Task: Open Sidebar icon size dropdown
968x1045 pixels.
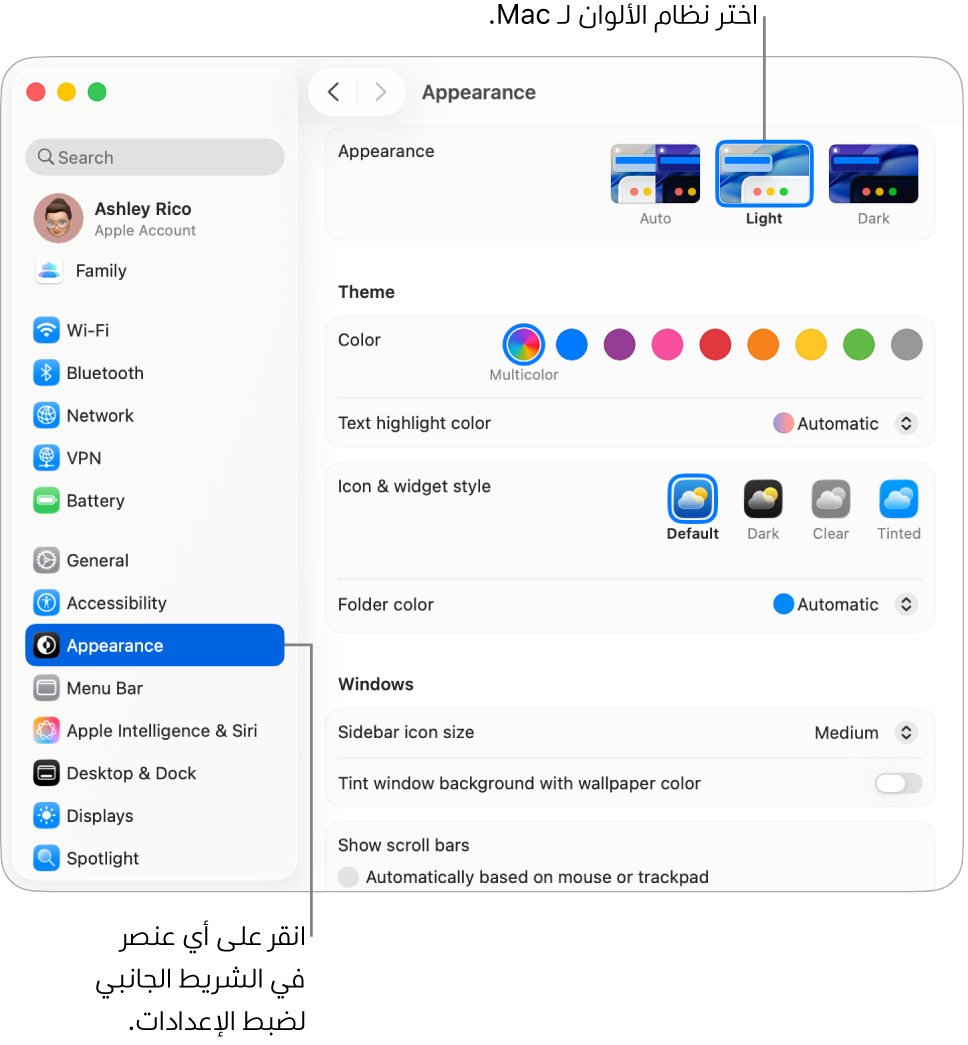Action: [x=867, y=733]
